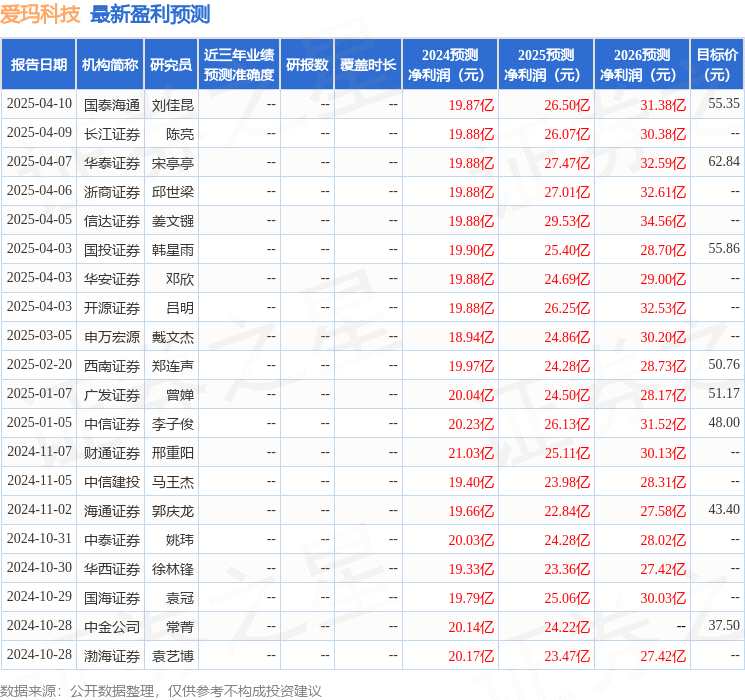Select the 申万宏源 institution cell

112,337
